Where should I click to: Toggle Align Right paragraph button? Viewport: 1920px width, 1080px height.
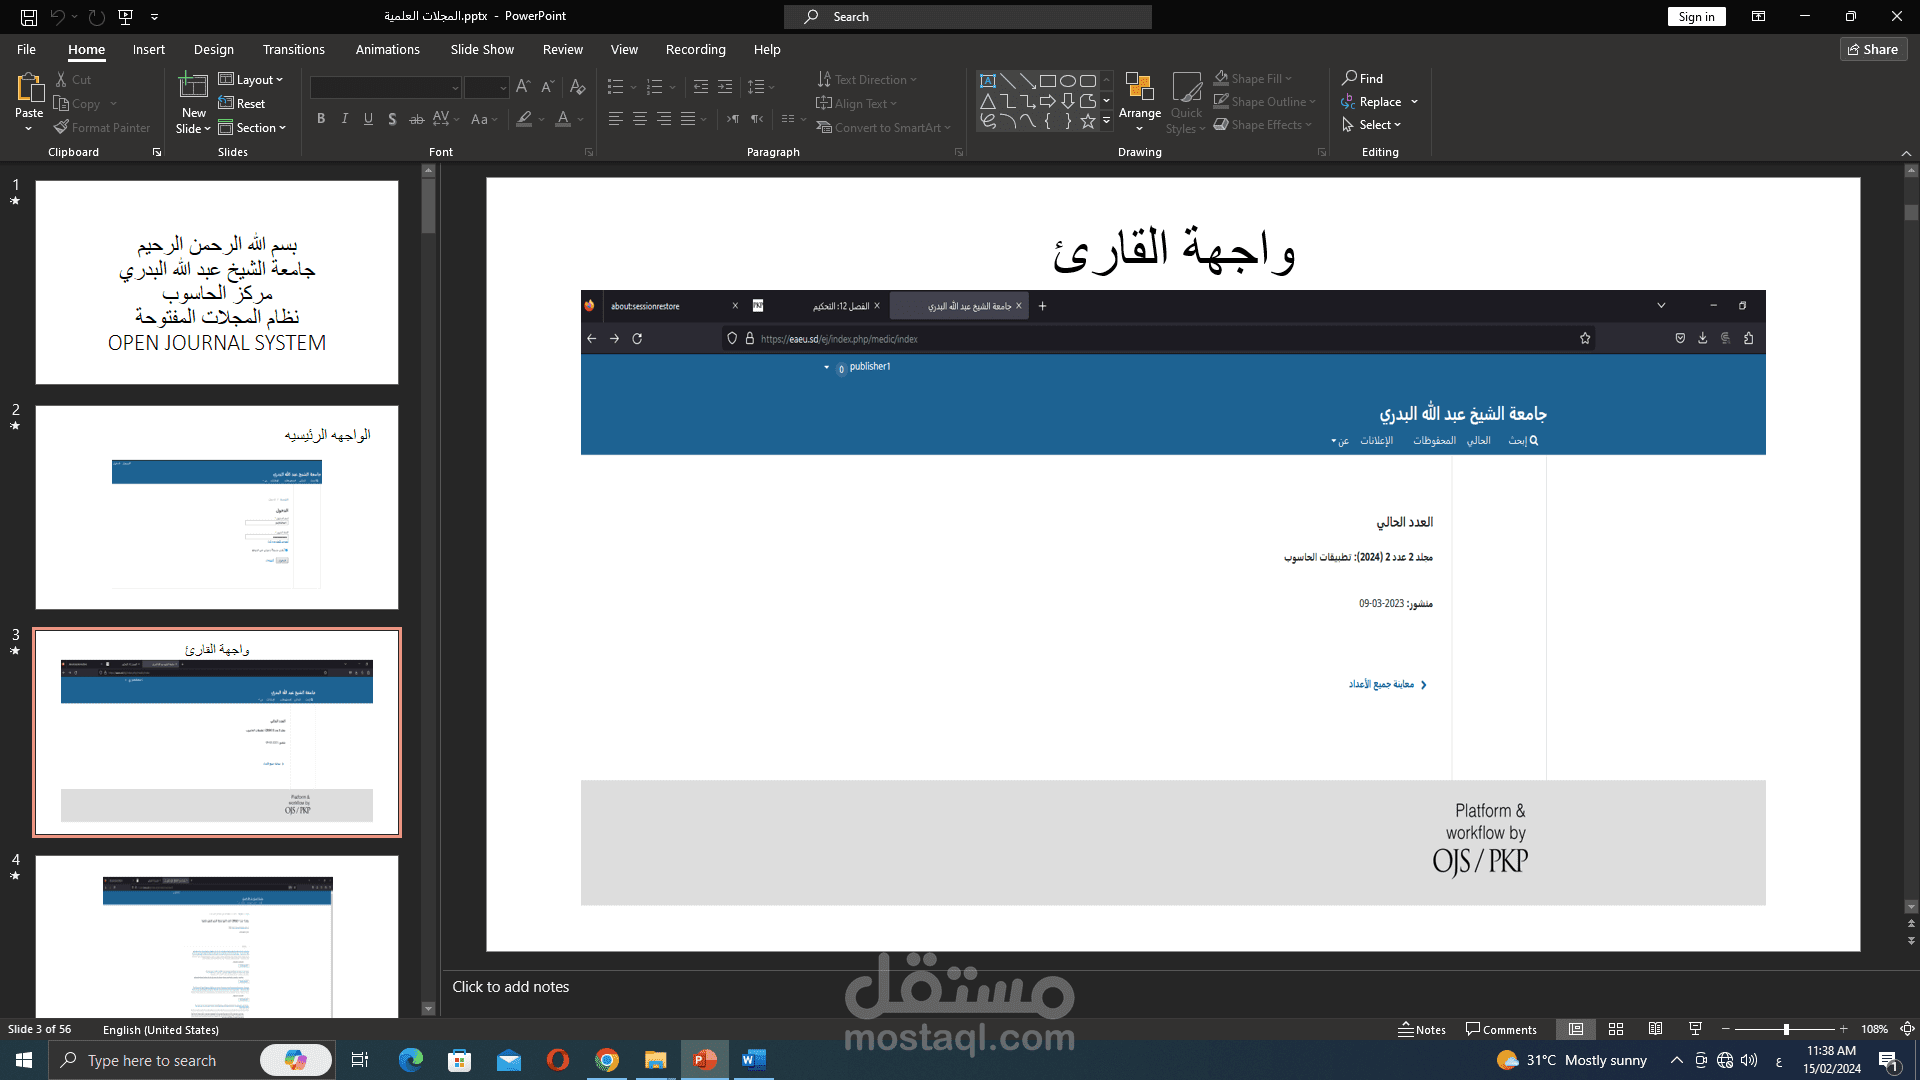(664, 119)
